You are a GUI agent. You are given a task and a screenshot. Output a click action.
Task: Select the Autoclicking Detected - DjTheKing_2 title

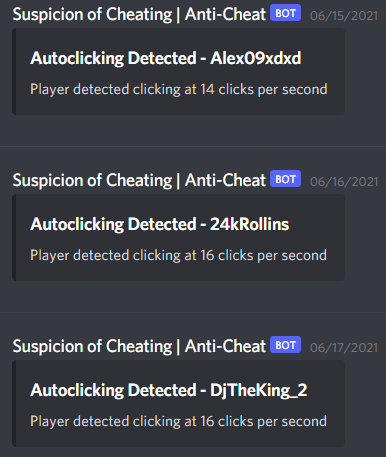point(169,390)
